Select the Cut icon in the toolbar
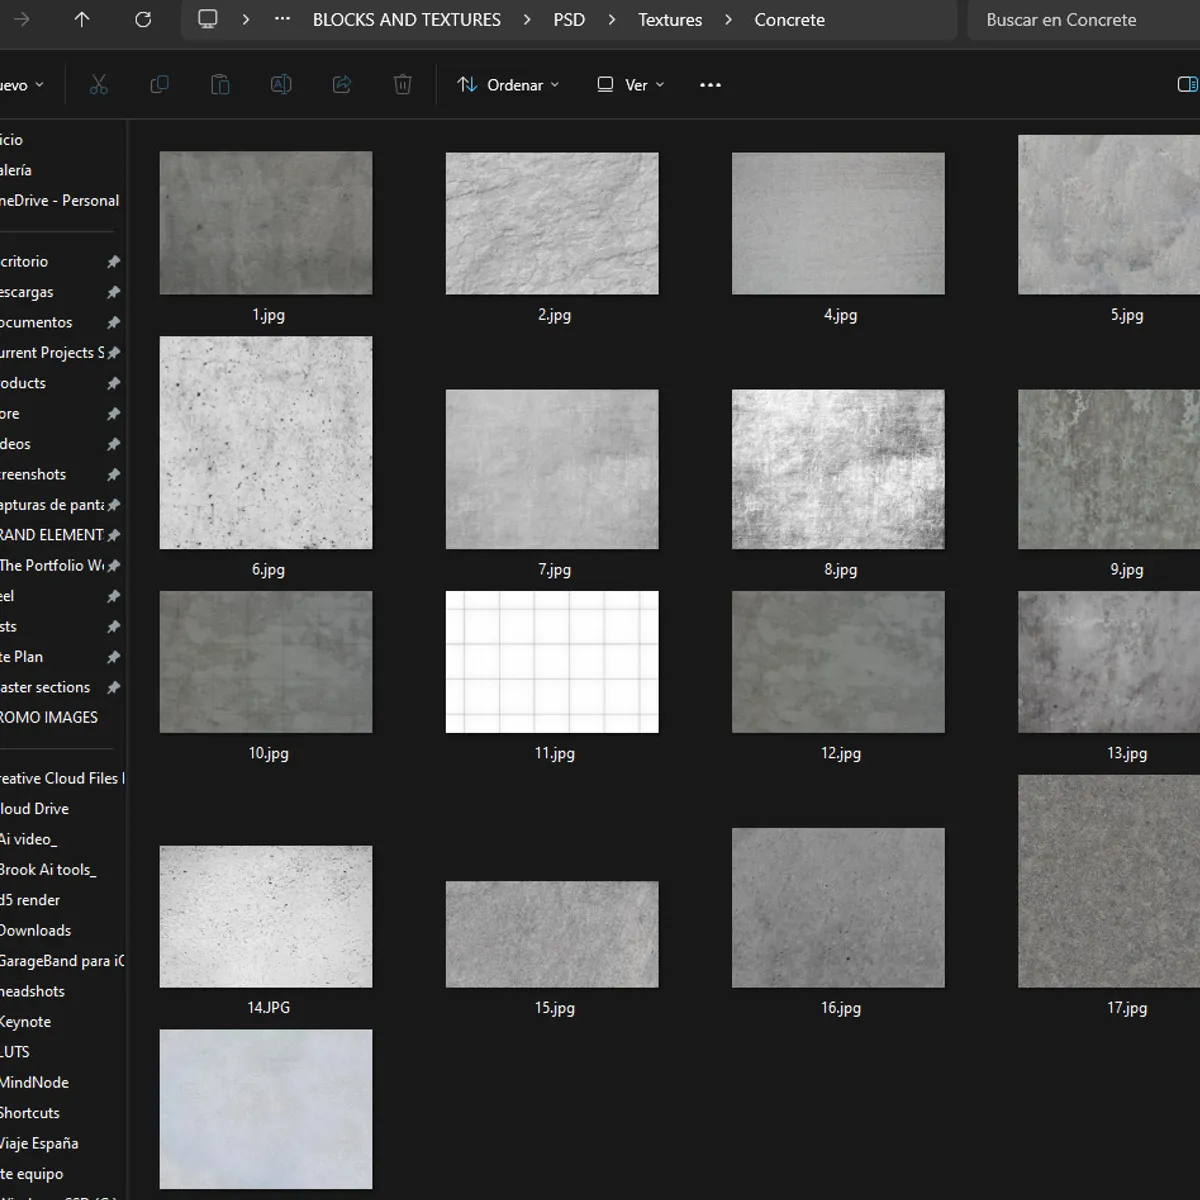Screen dimensions: 1200x1200 [98, 84]
